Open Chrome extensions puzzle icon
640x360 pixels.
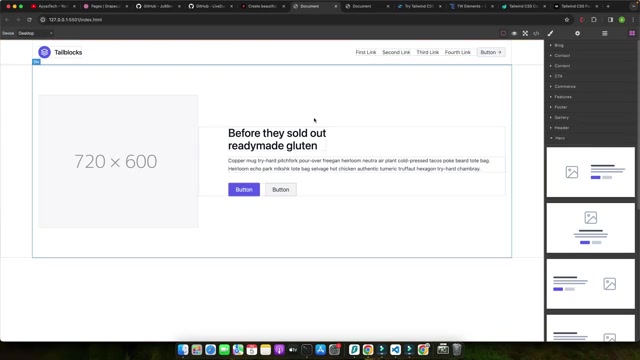point(594,20)
